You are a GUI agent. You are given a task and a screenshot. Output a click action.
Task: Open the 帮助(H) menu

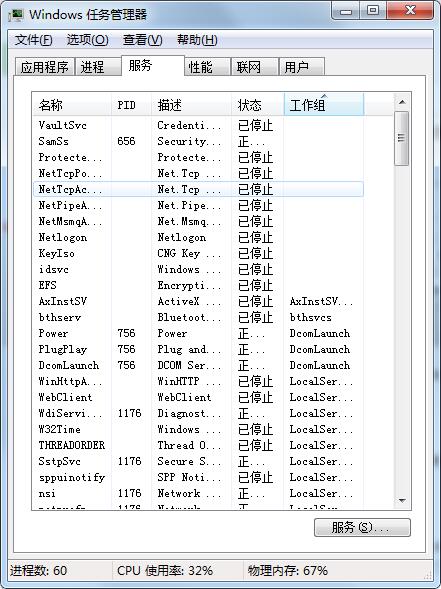coord(197,40)
